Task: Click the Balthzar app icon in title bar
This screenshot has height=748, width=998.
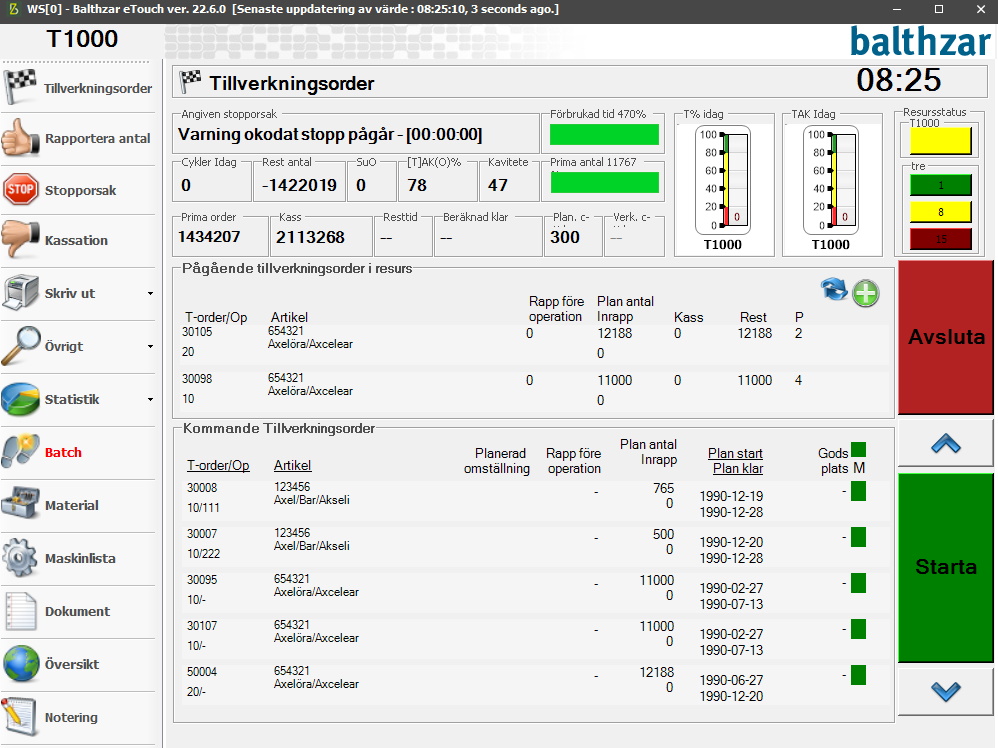Action: coord(13,10)
